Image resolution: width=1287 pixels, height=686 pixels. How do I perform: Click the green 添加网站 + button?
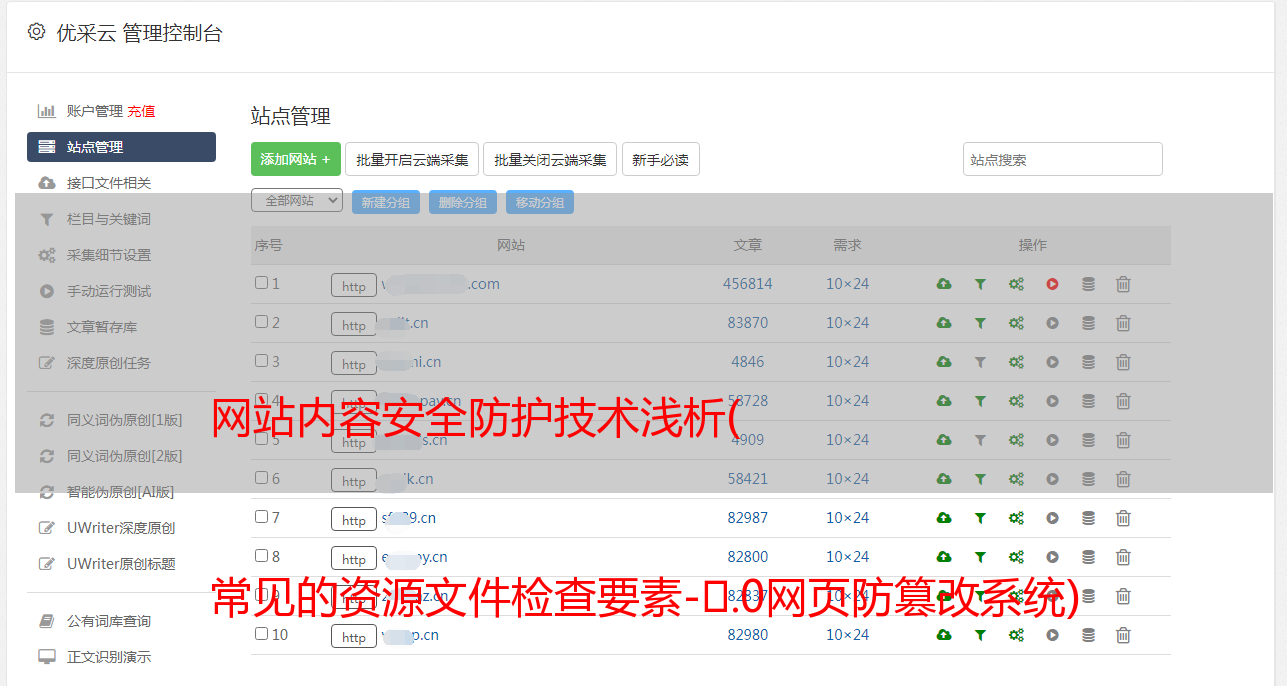pos(296,159)
